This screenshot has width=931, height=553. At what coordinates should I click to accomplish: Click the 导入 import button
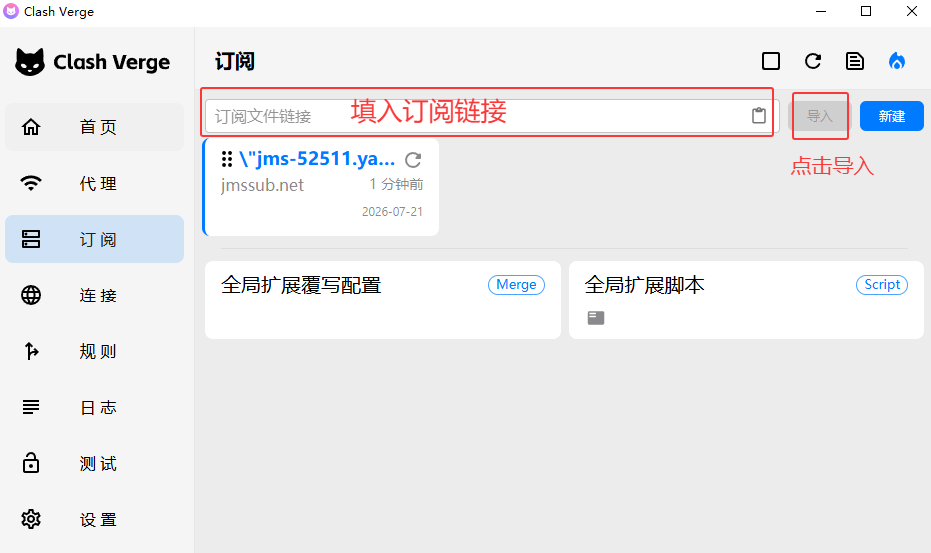[820, 116]
